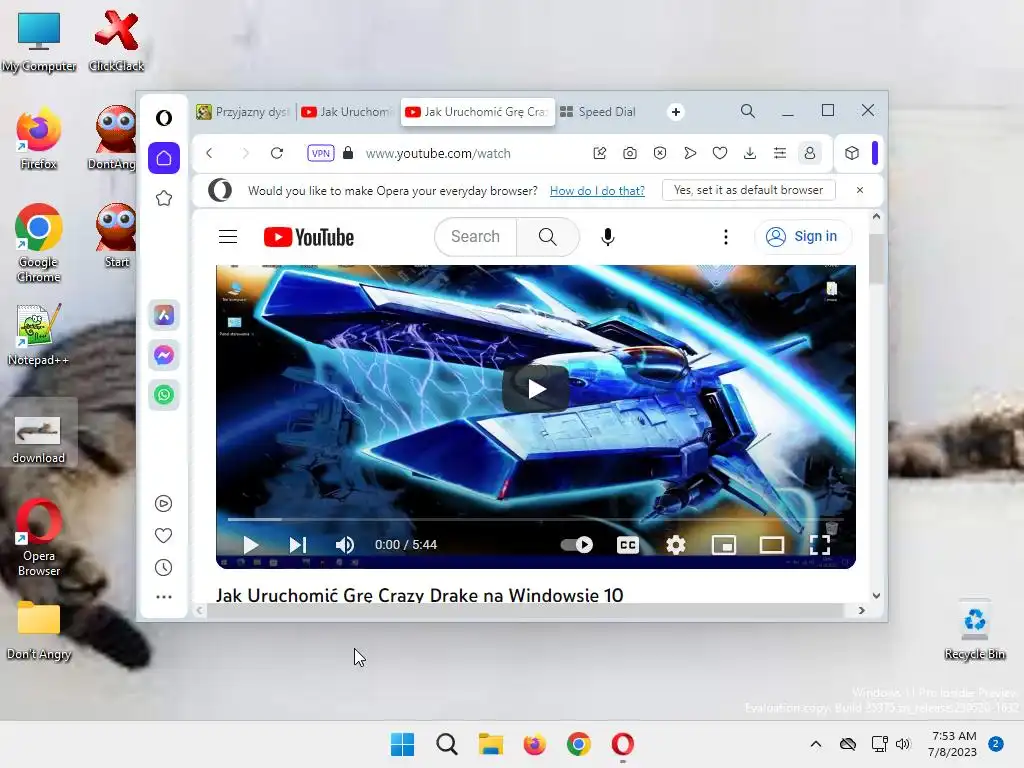Mute the video volume
1024x768 pixels.
pos(344,545)
